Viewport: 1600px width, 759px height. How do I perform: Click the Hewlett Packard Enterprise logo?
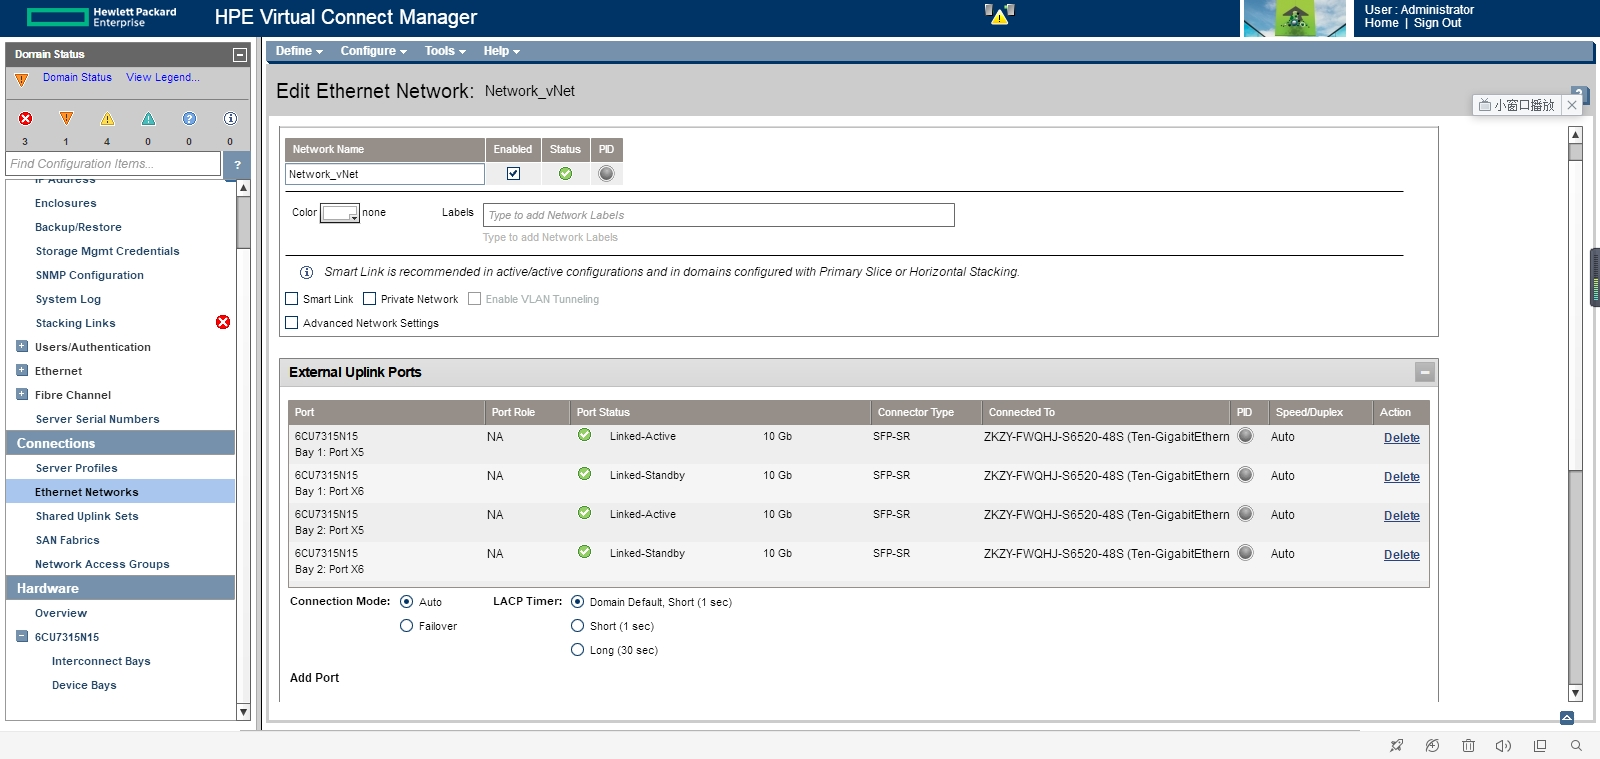[101, 17]
